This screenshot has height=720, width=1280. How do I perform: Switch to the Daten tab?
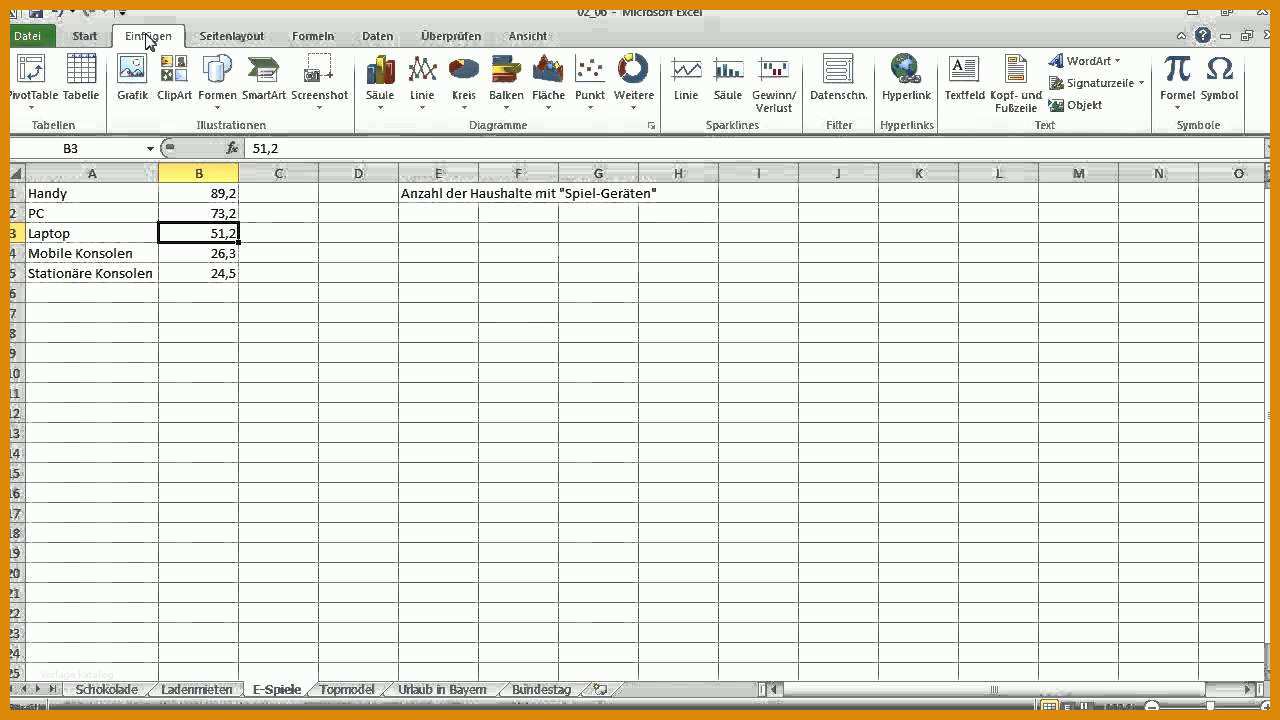(378, 36)
